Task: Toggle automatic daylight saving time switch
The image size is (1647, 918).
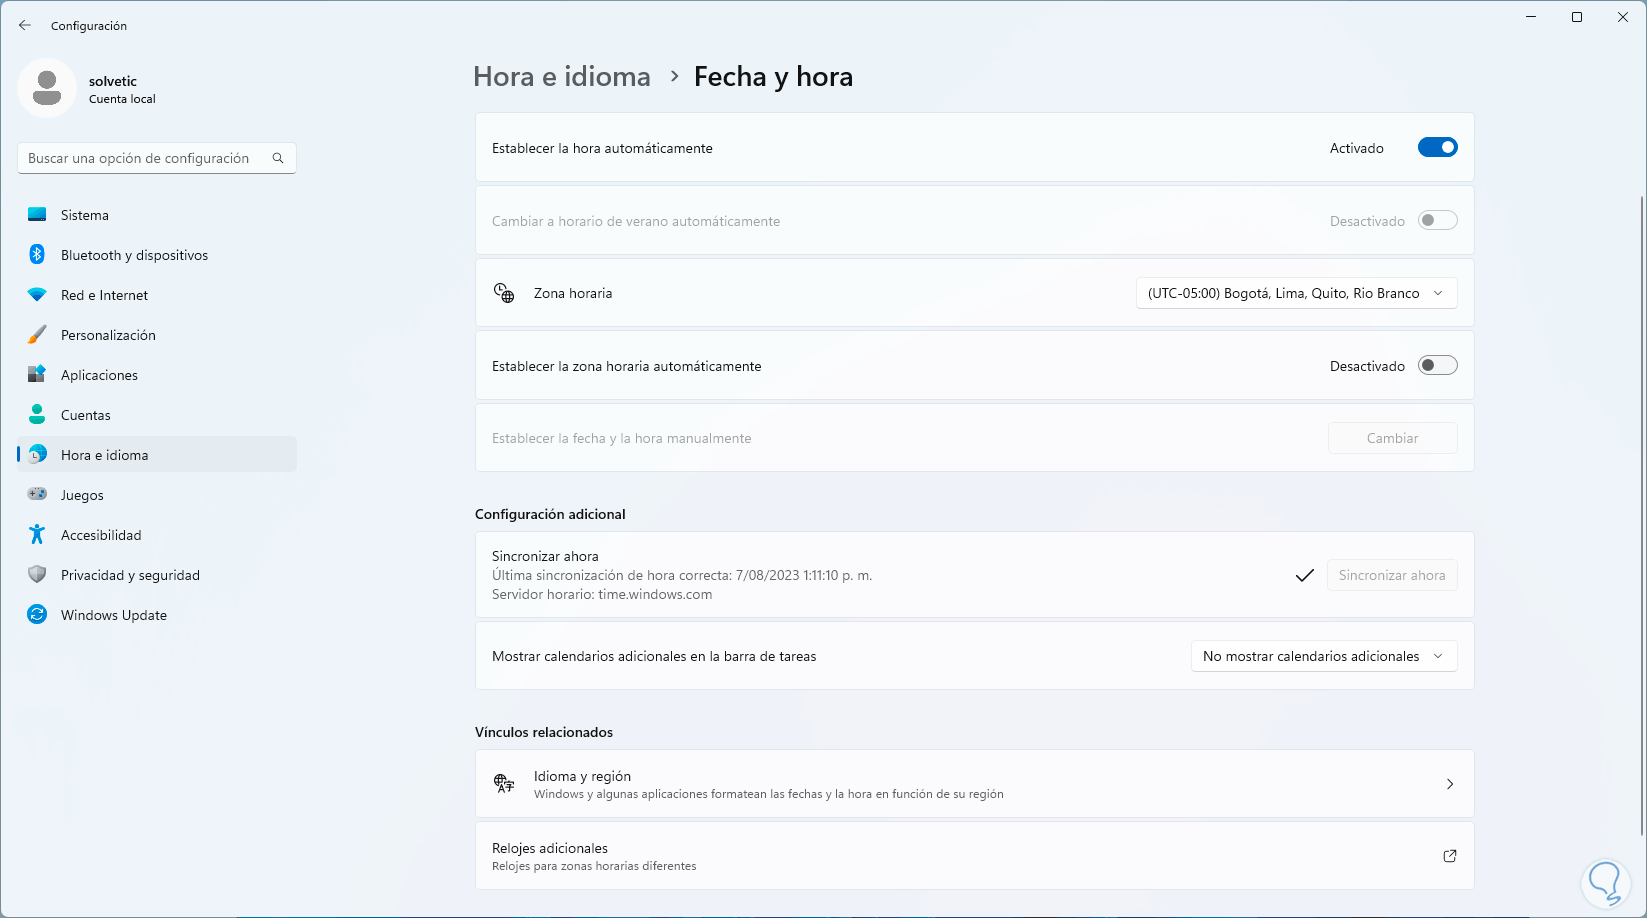Action: tap(1437, 221)
